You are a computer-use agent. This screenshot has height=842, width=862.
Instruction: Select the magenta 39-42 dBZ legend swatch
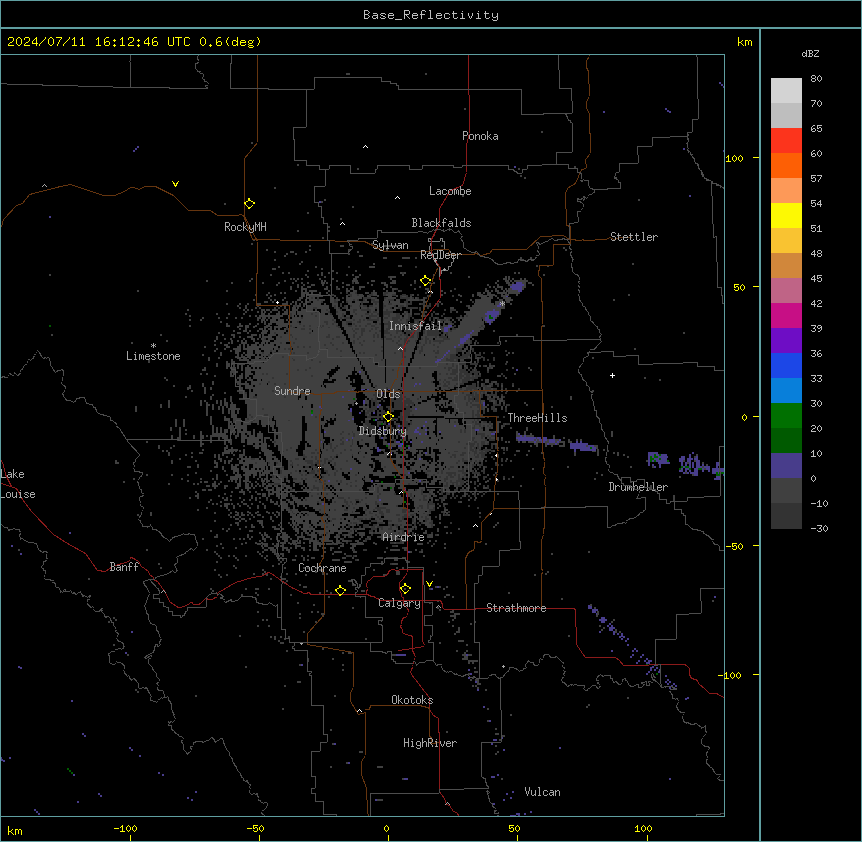click(x=786, y=315)
